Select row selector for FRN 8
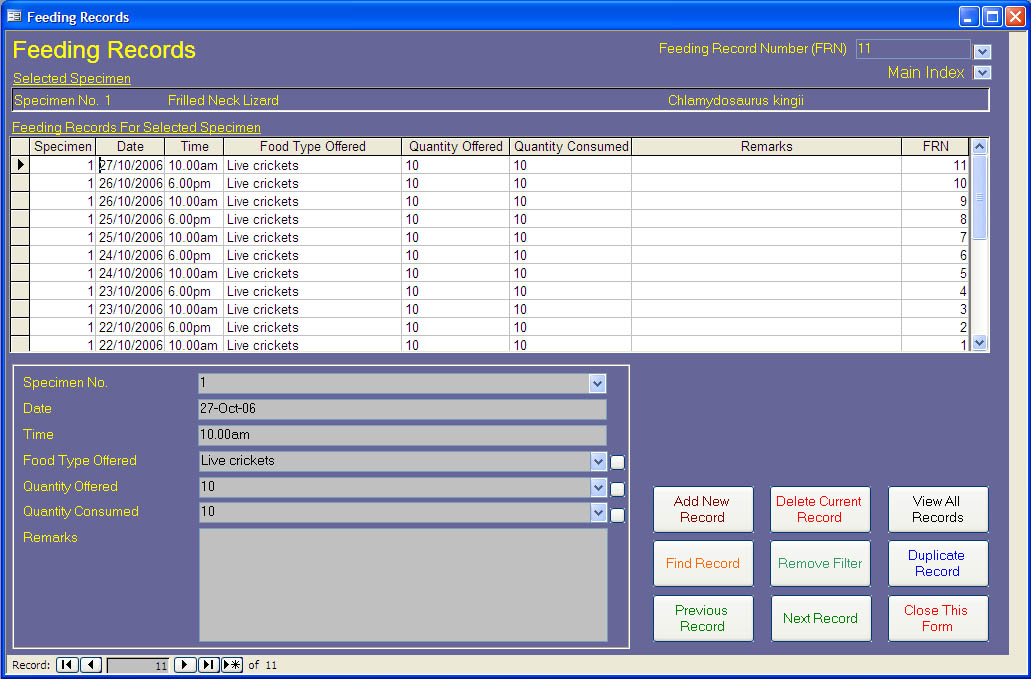The width and height of the screenshot is (1031, 679). [x=20, y=220]
